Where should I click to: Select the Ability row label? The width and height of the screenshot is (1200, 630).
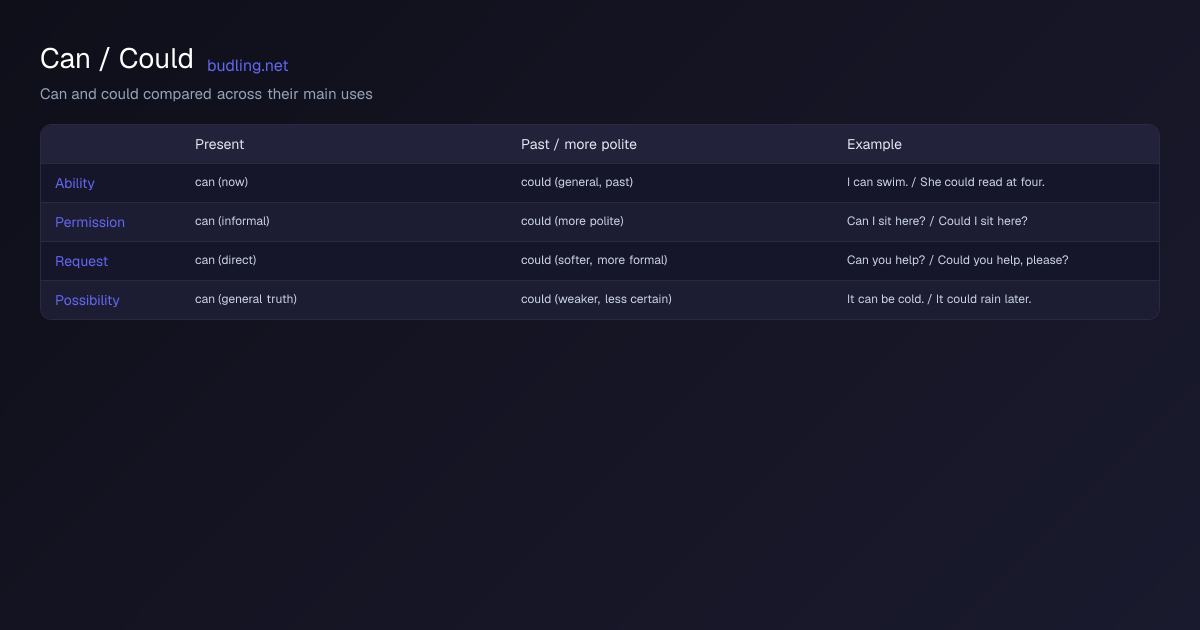tap(75, 184)
